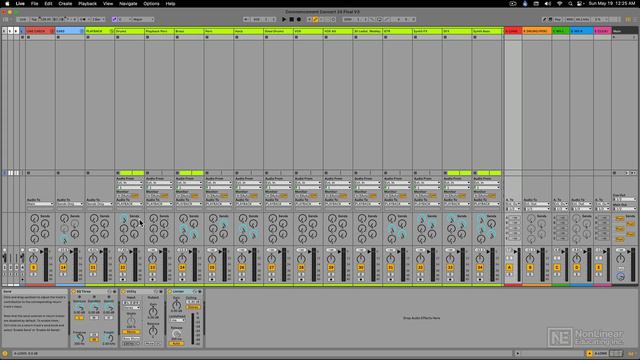Toggle the arrangement loop switch
Screen dimensions: 640x360
pos(379,19)
